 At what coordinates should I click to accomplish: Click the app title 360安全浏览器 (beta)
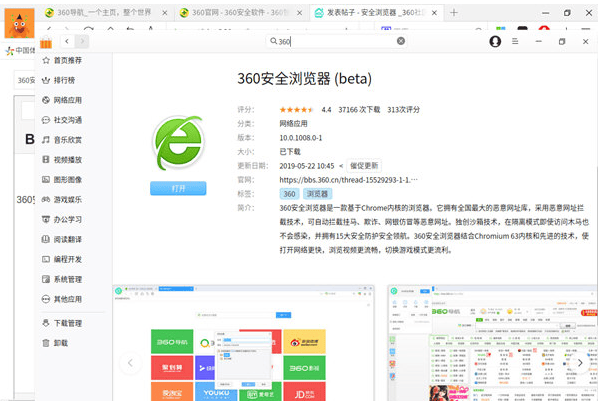coord(304,79)
